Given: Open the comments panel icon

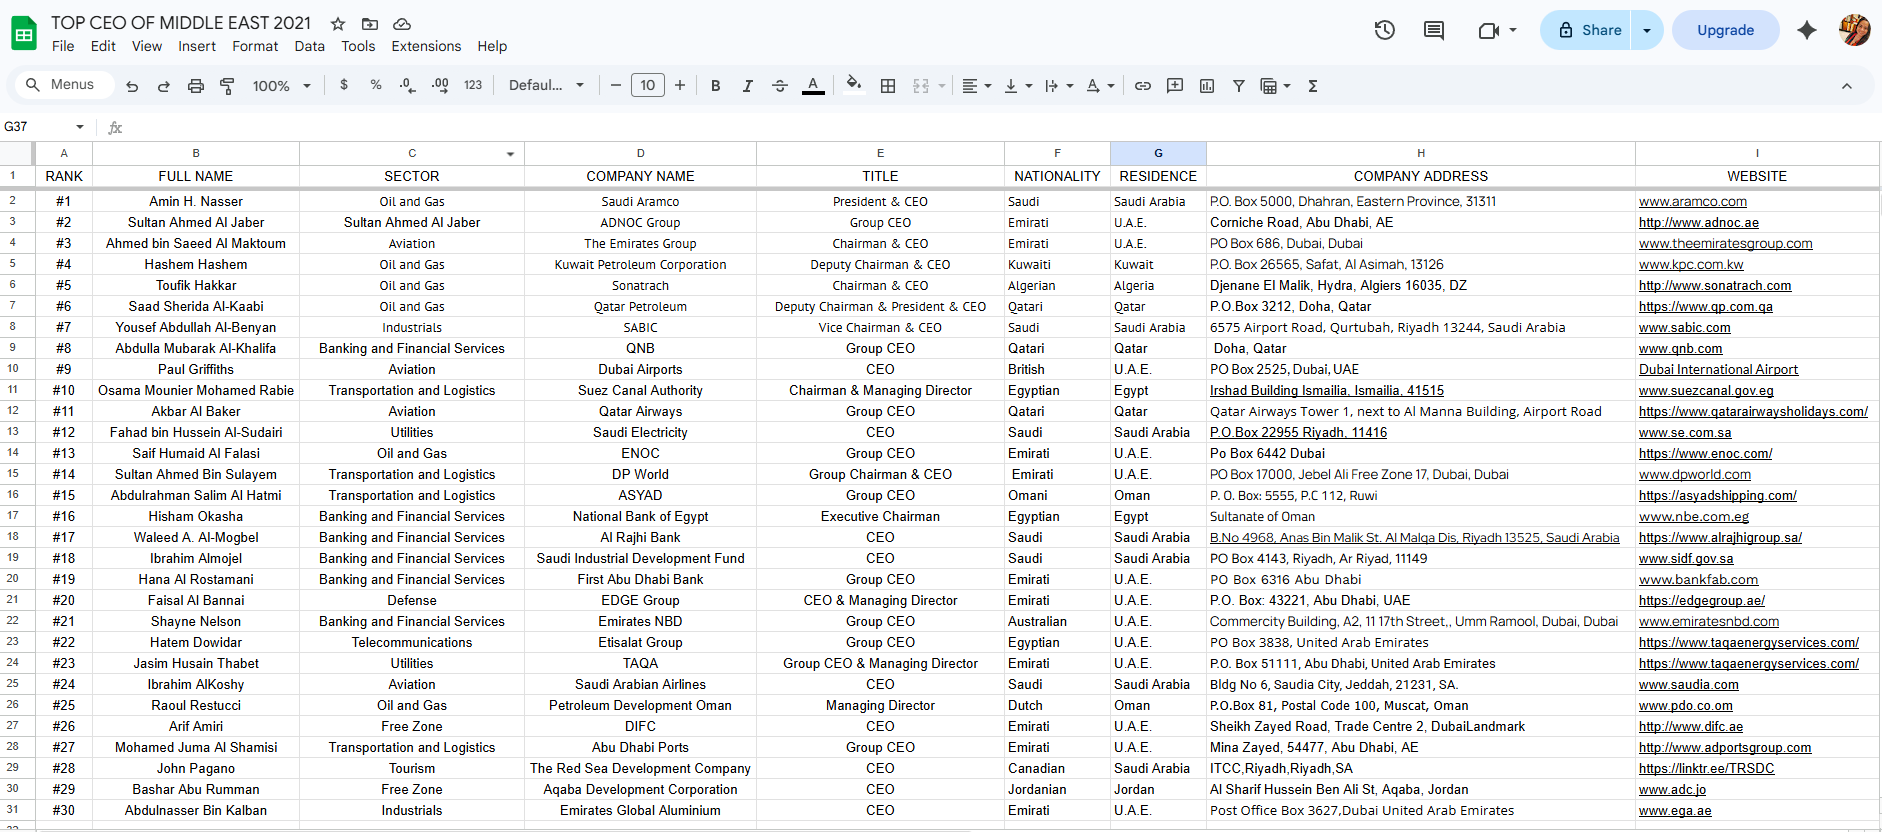Looking at the screenshot, I should click(x=1434, y=30).
